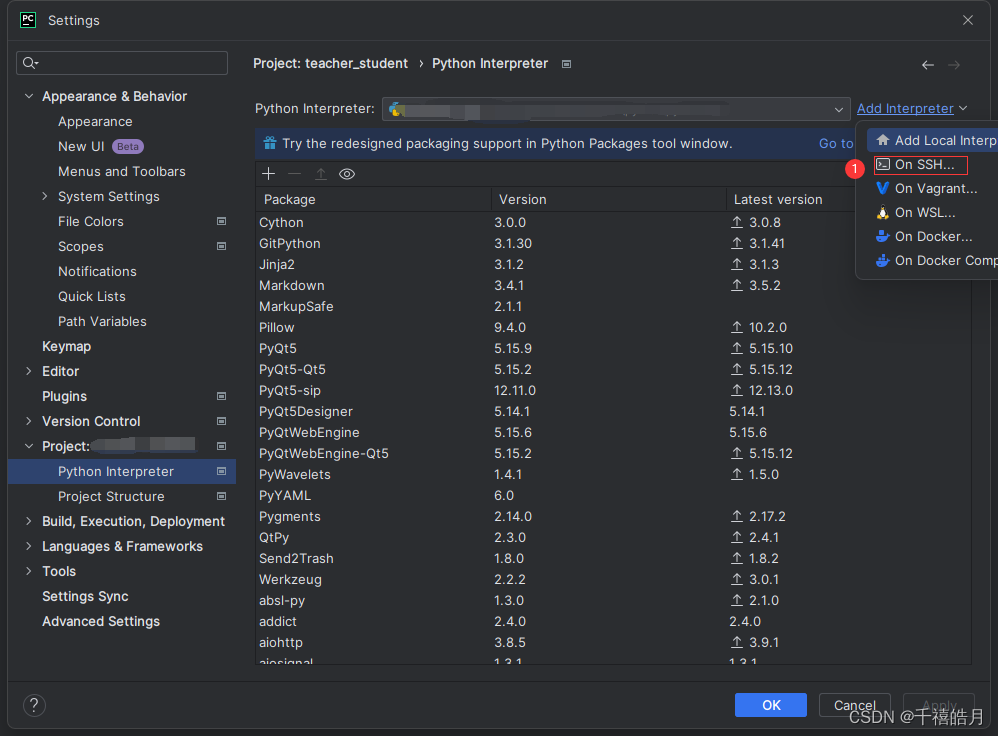Open the Advanced Settings page
This screenshot has width=998, height=736.
click(x=101, y=621)
